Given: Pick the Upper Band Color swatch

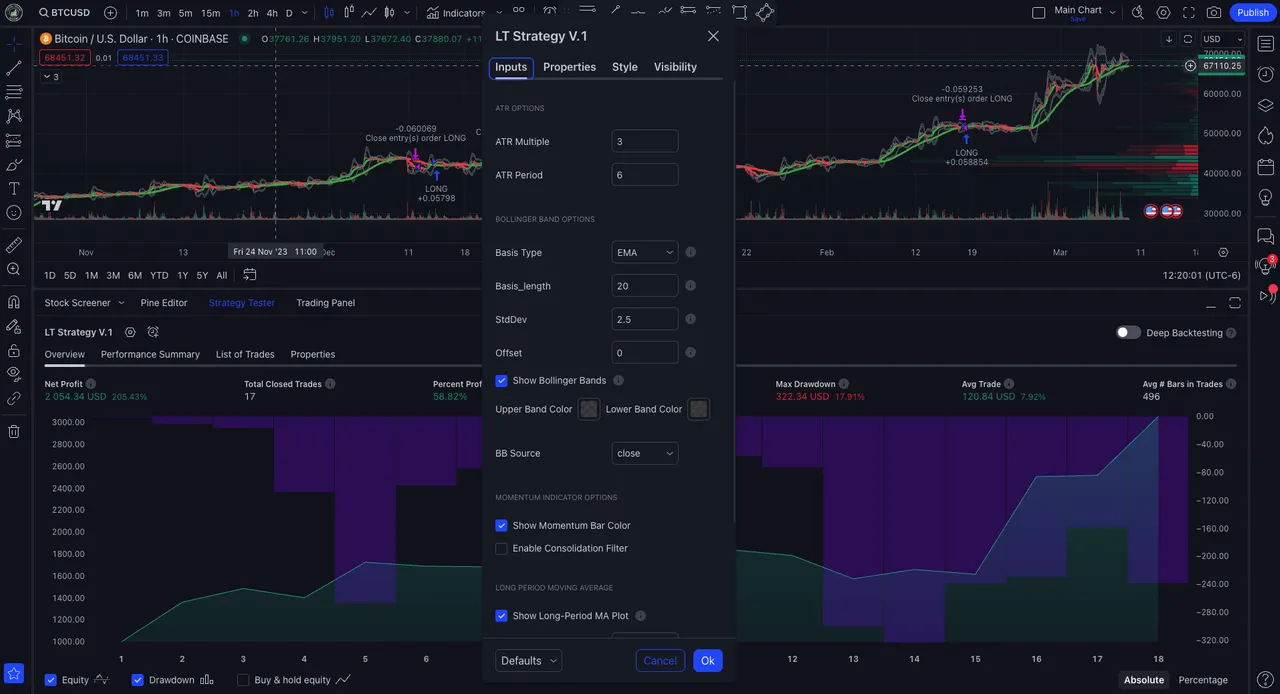Looking at the screenshot, I should (589, 409).
